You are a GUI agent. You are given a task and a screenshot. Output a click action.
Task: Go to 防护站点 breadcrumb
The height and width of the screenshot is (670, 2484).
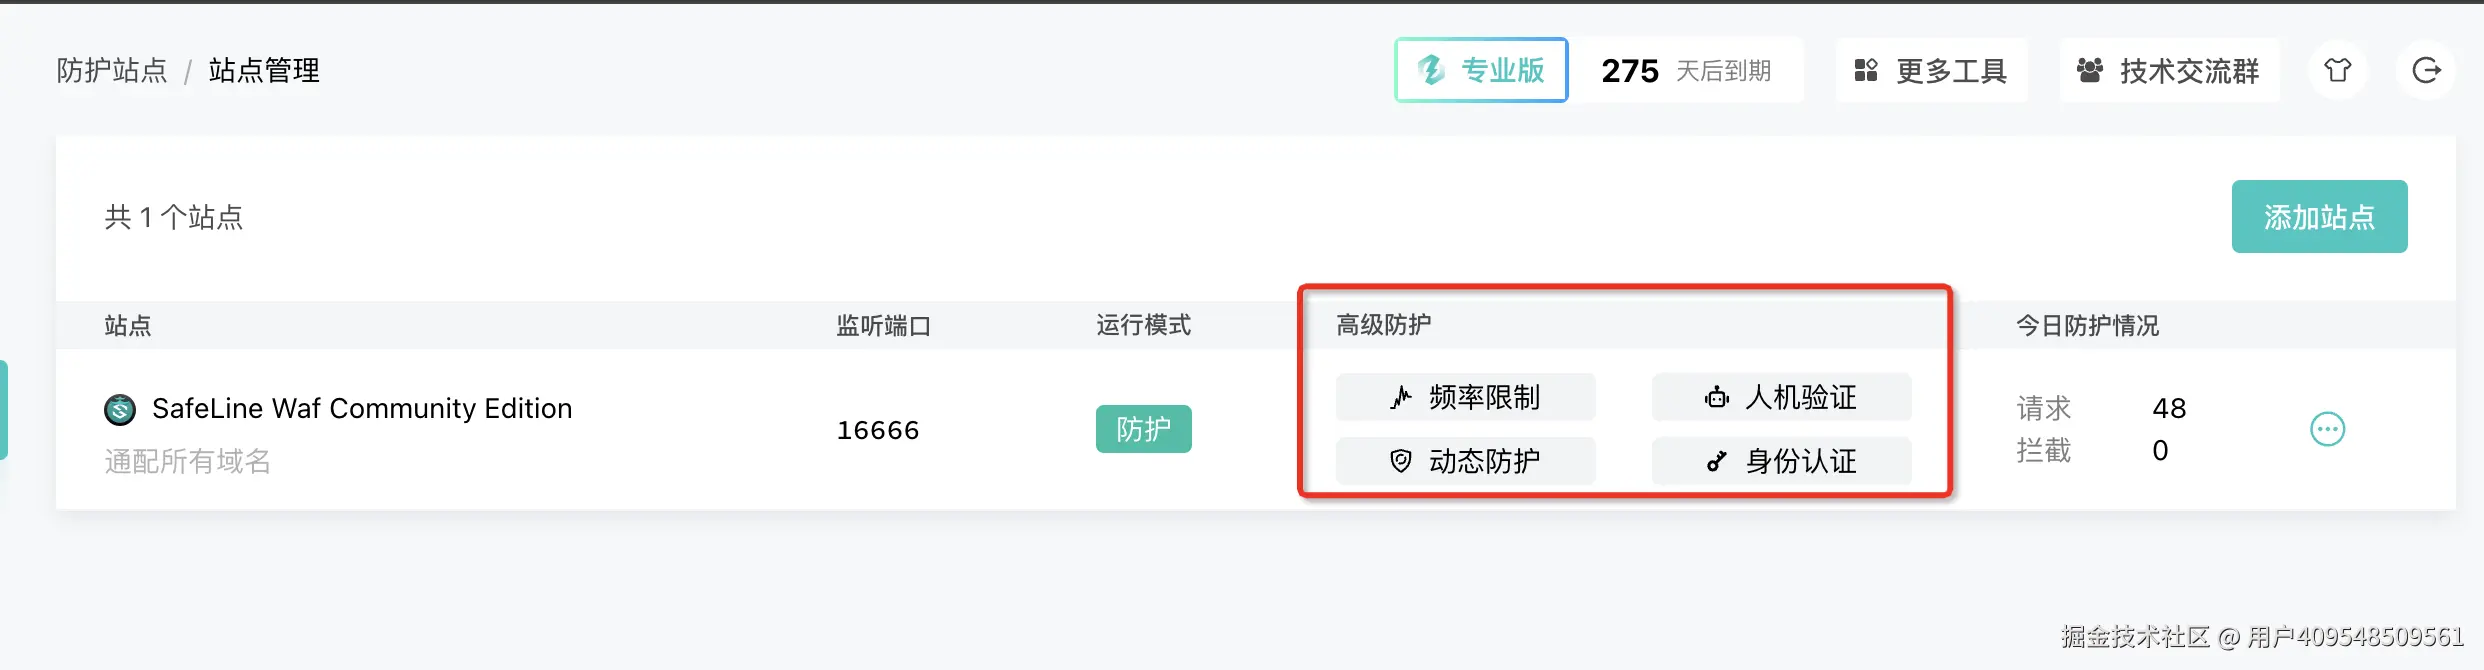click(111, 71)
